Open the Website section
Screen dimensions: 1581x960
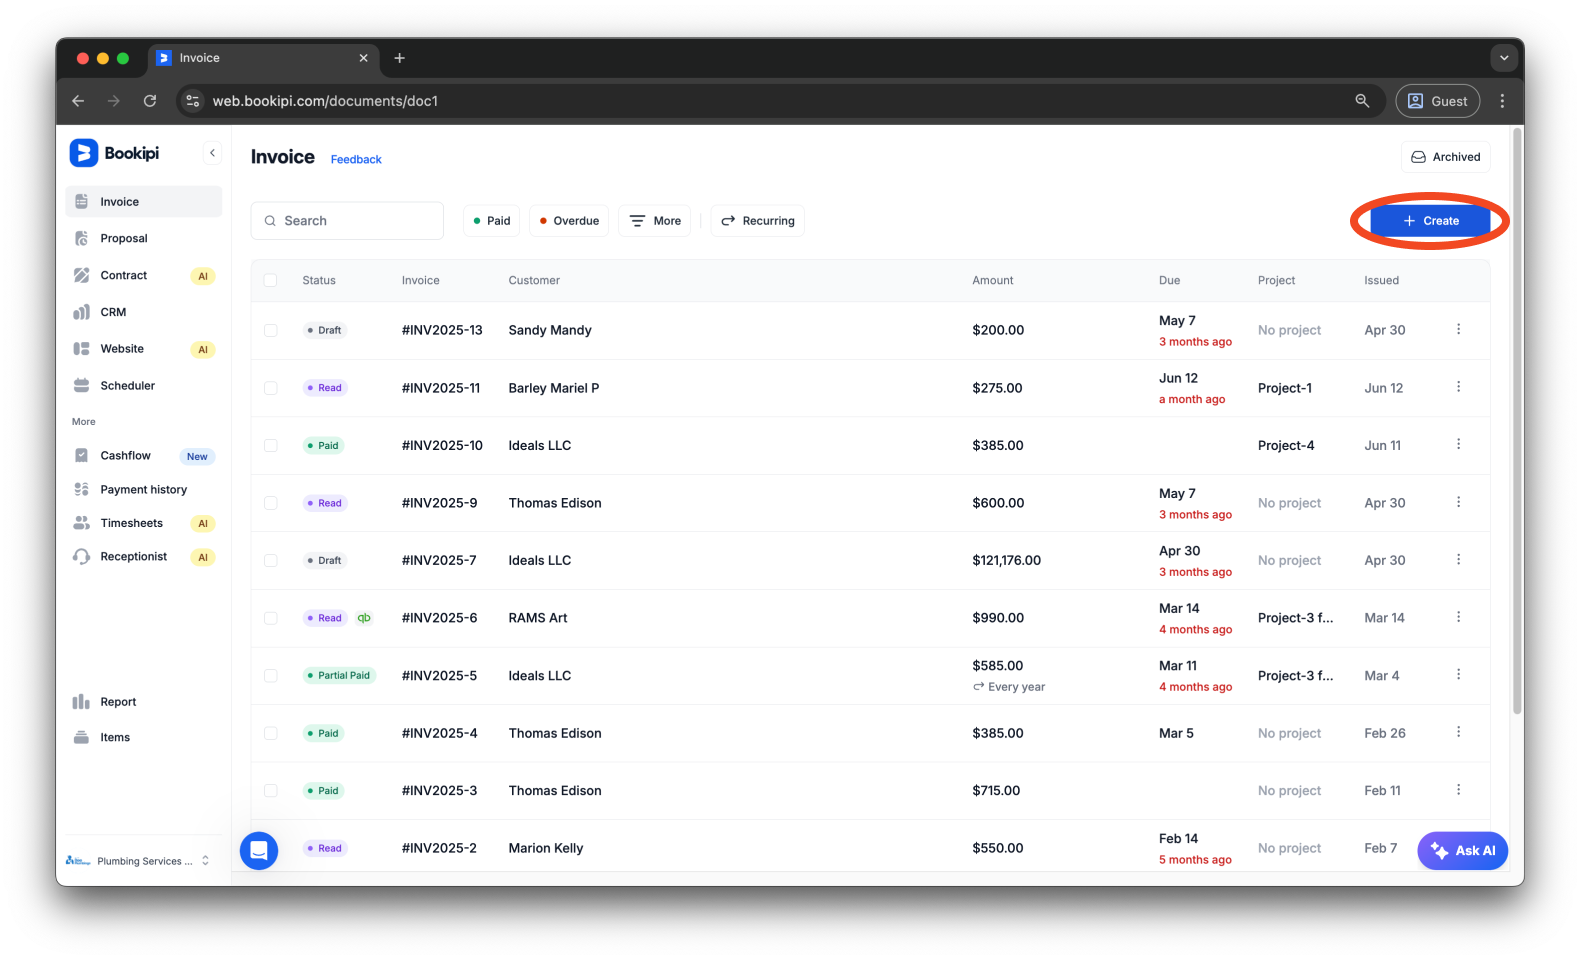[144, 349]
